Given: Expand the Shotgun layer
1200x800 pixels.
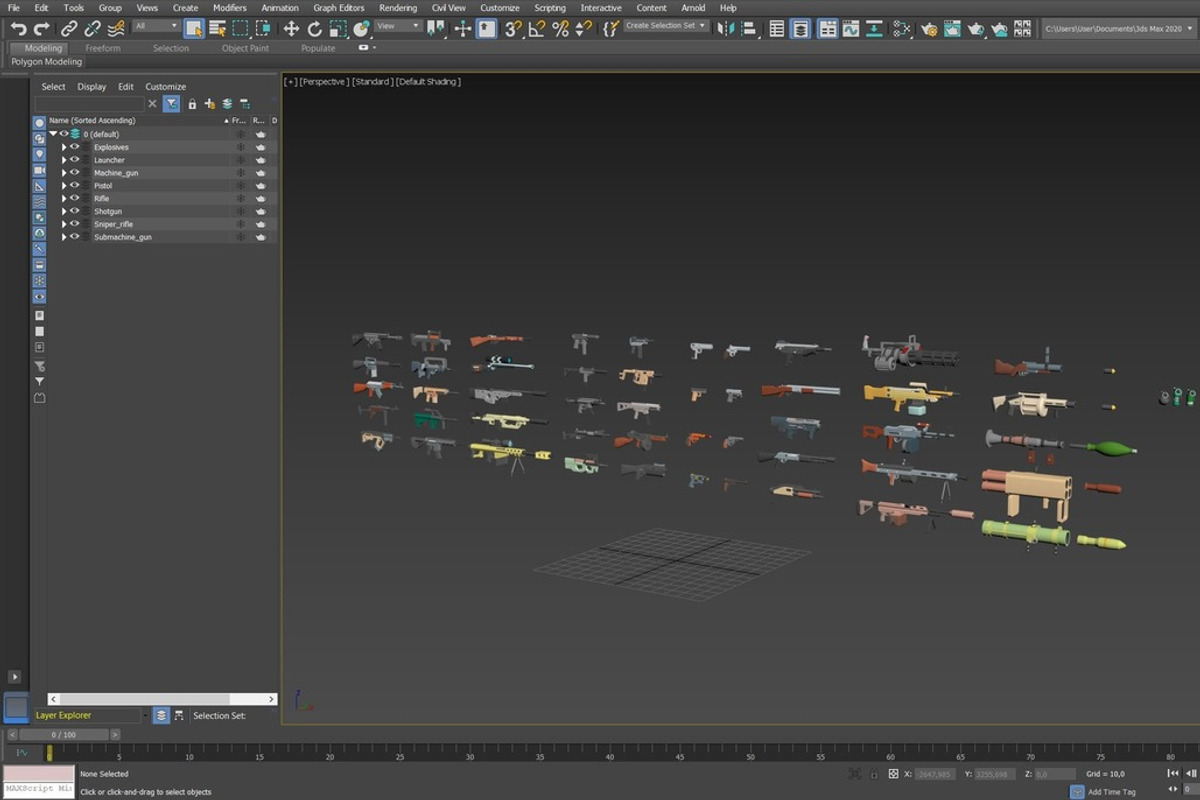Looking at the screenshot, I should (x=64, y=211).
